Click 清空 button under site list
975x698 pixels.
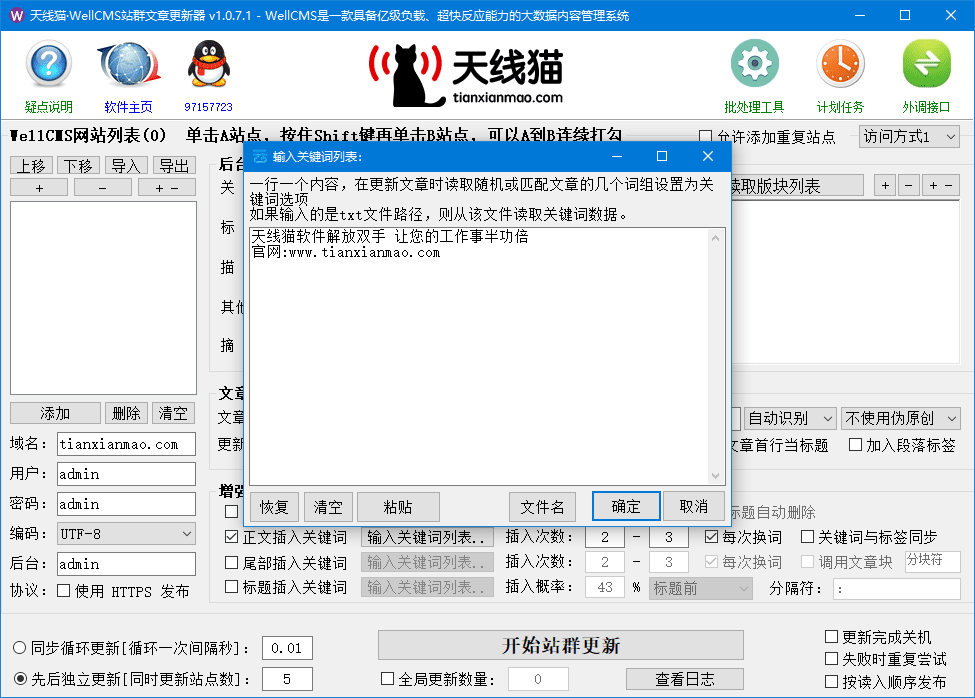(x=173, y=413)
